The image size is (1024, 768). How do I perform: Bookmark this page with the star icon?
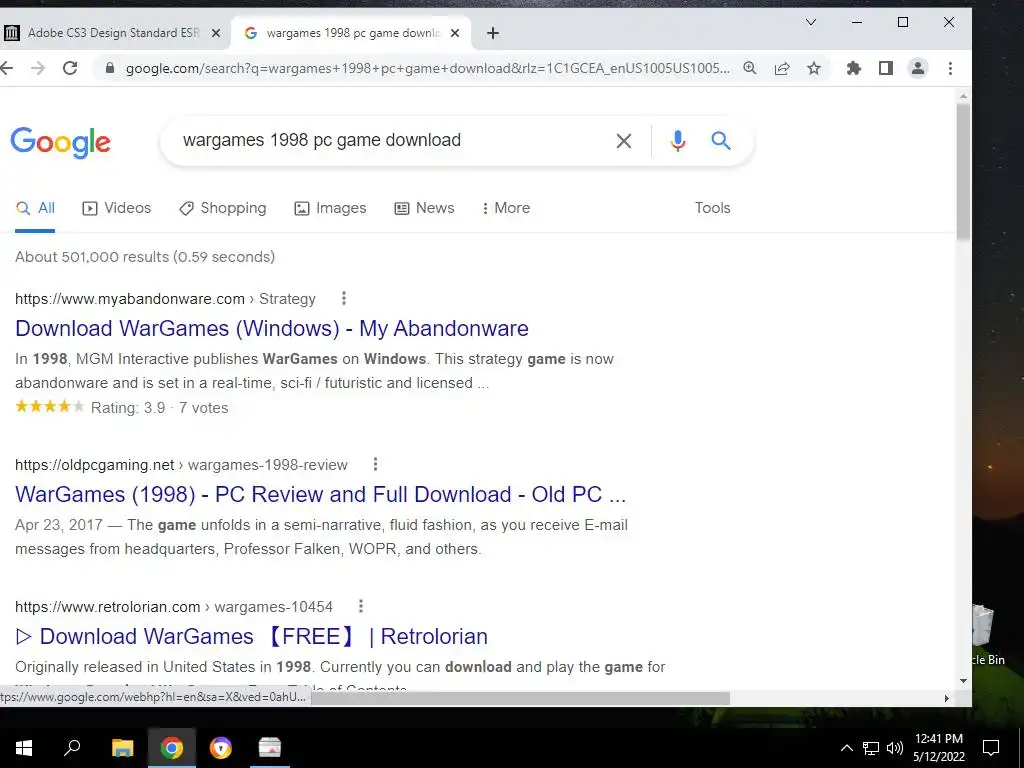pos(814,68)
